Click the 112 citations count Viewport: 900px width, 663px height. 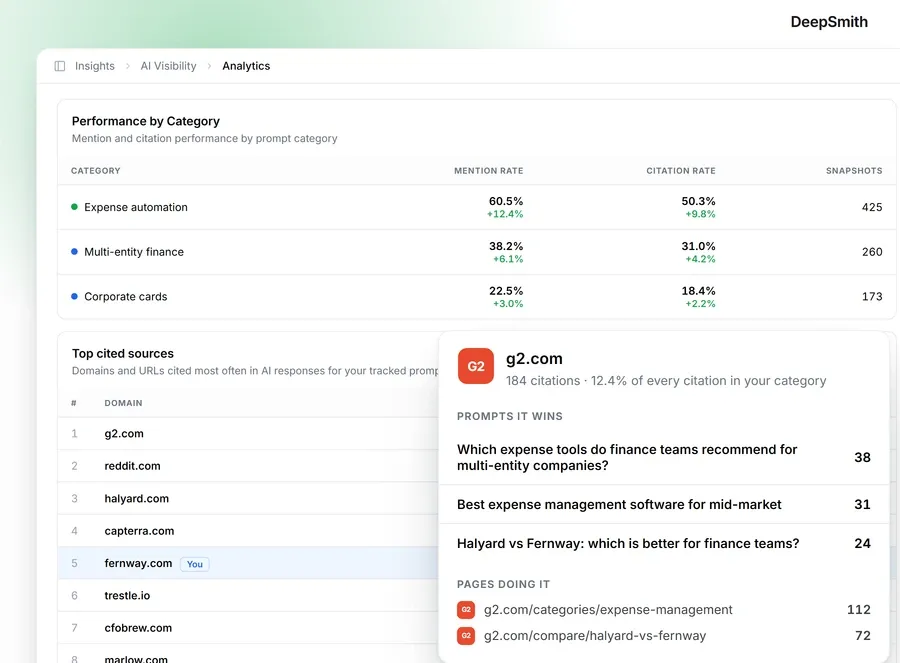(859, 610)
